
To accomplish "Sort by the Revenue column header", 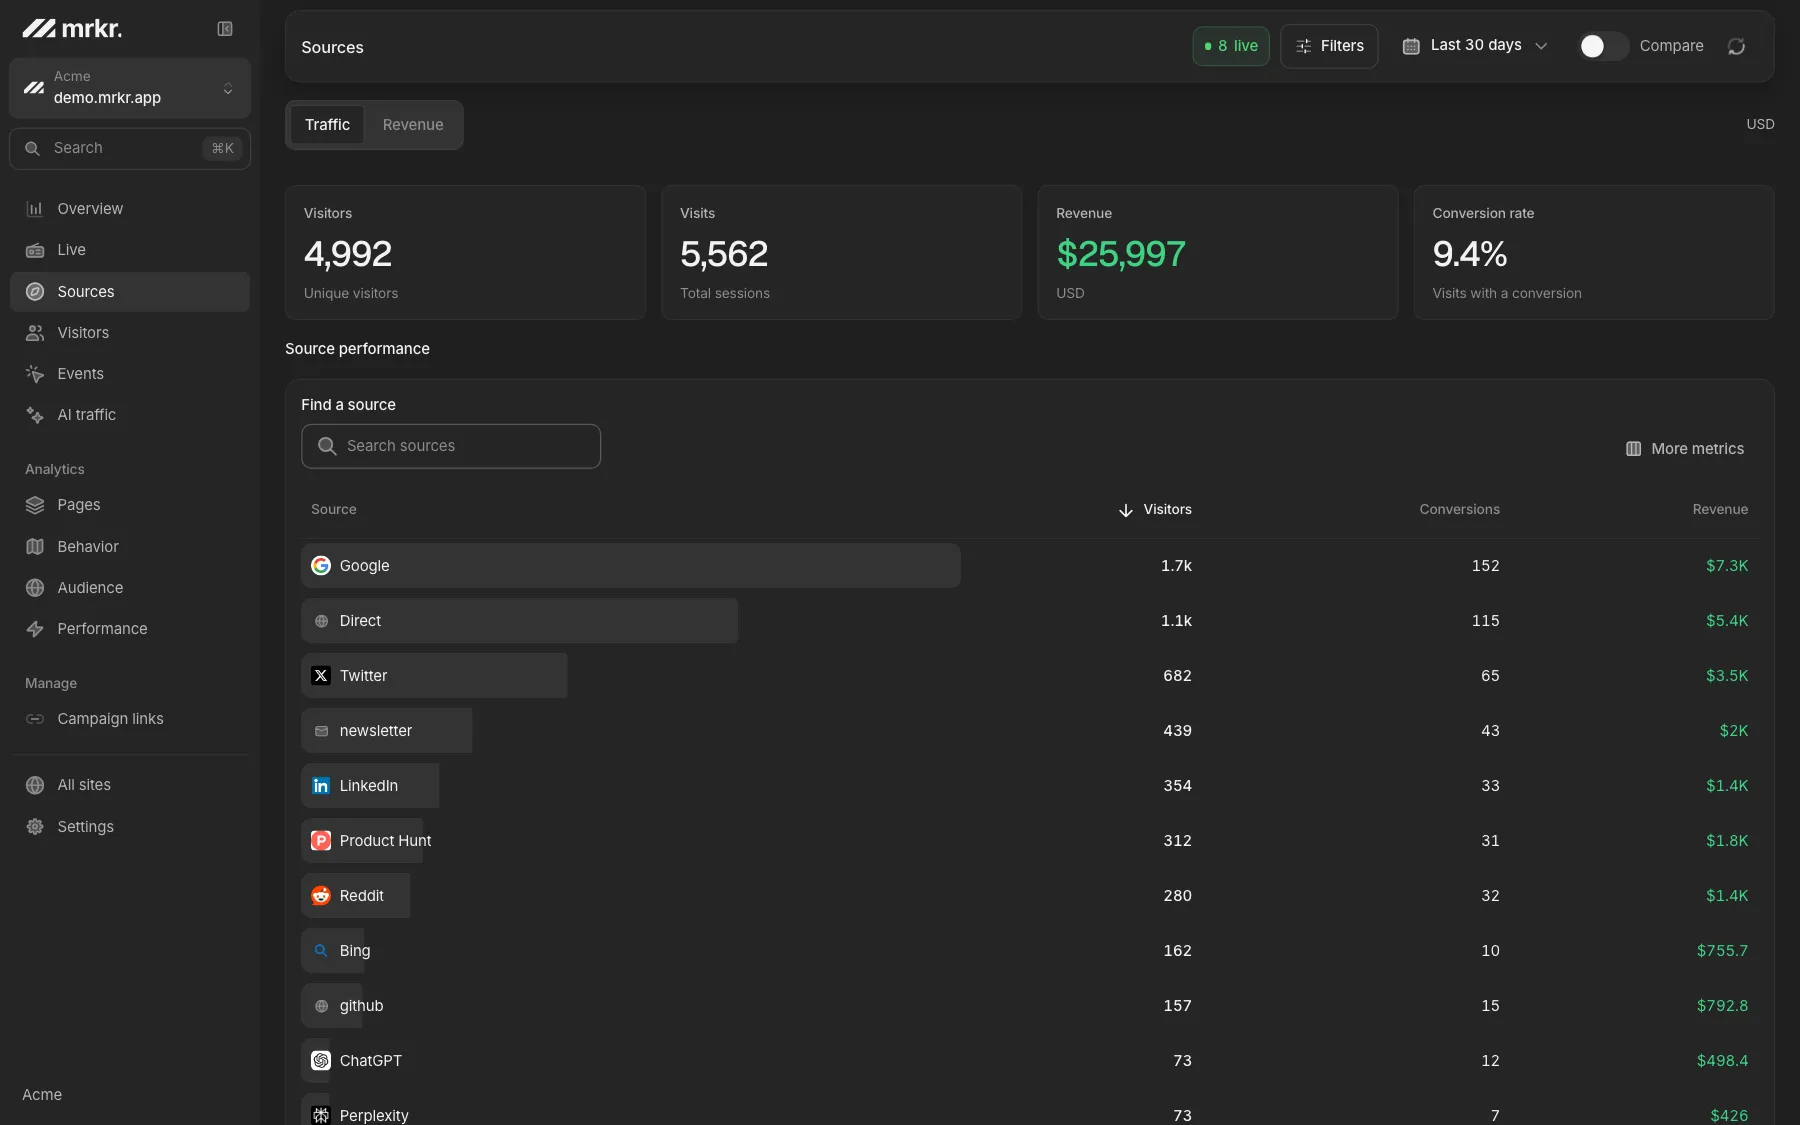I will click(x=1720, y=510).
